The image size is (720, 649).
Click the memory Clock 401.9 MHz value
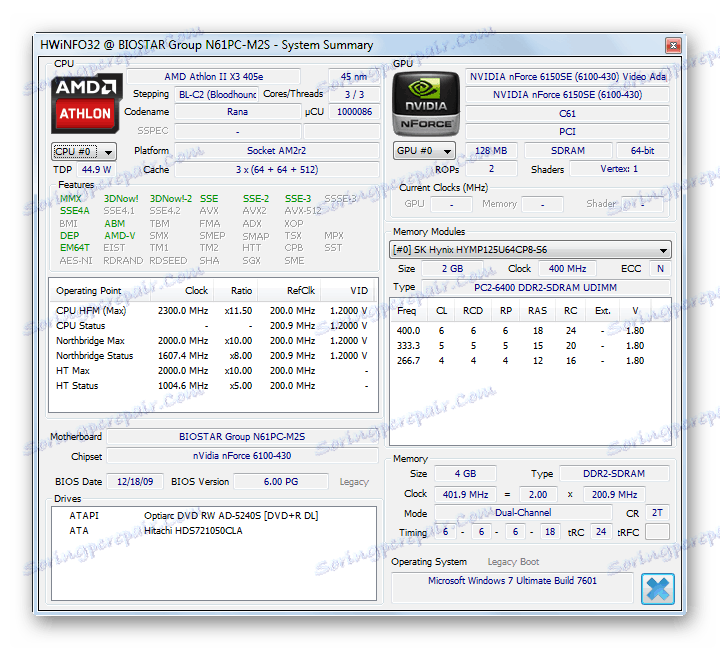[x=465, y=495]
